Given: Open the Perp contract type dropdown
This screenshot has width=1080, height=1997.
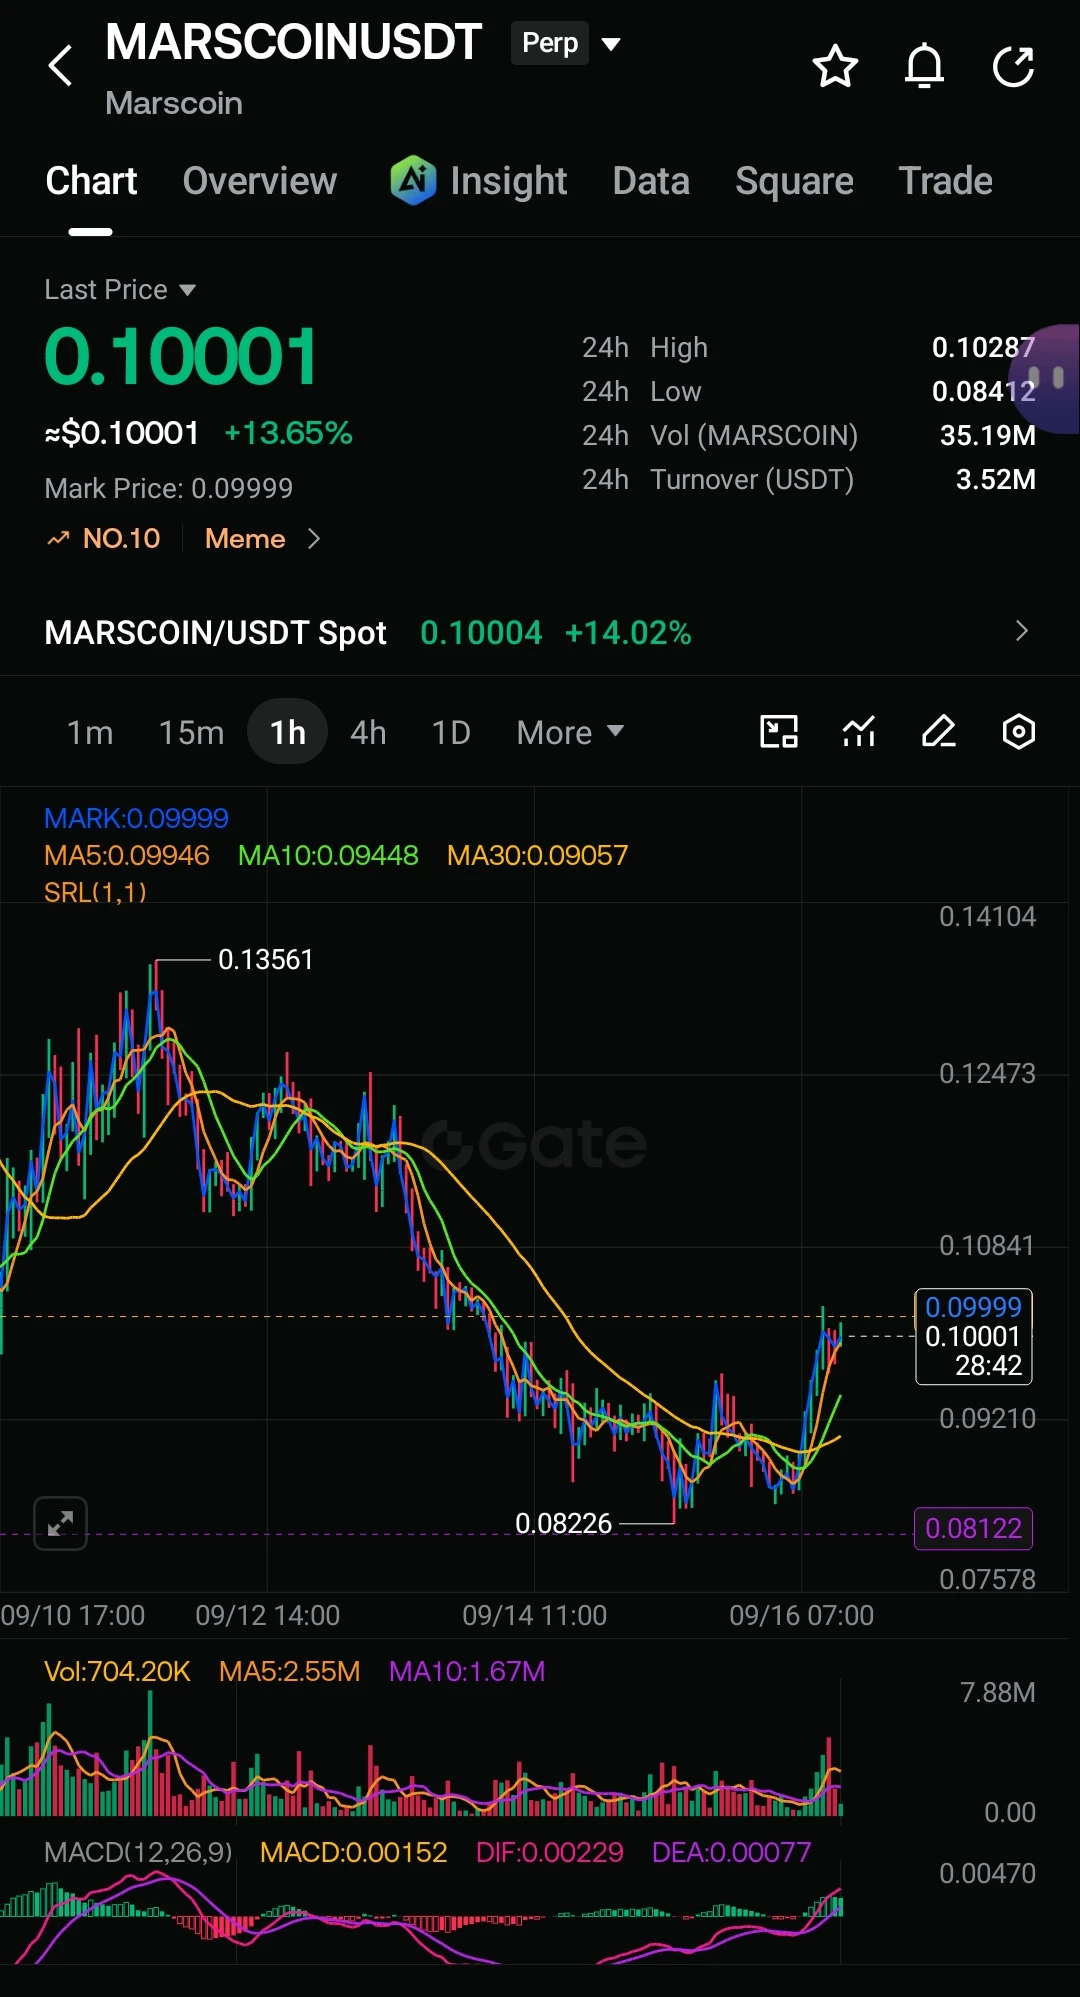Looking at the screenshot, I should 566,43.
